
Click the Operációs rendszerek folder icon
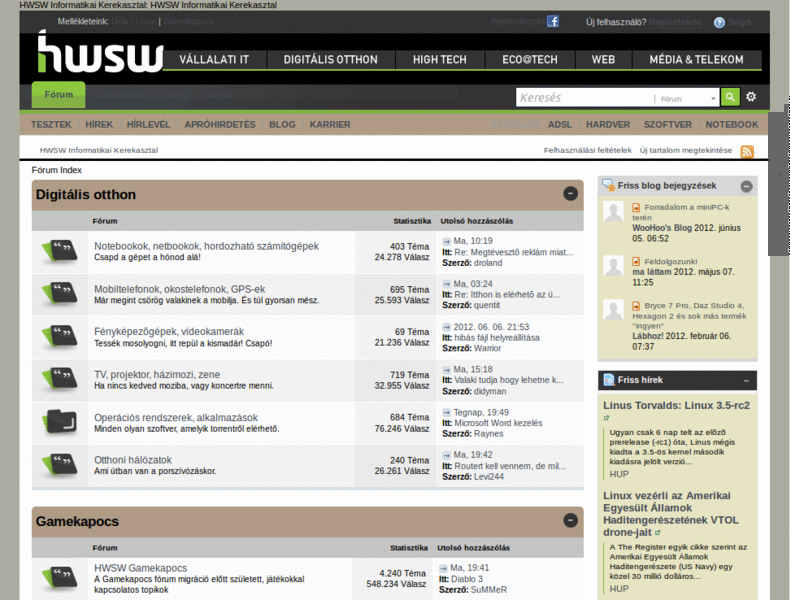click(x=60, y=422)
